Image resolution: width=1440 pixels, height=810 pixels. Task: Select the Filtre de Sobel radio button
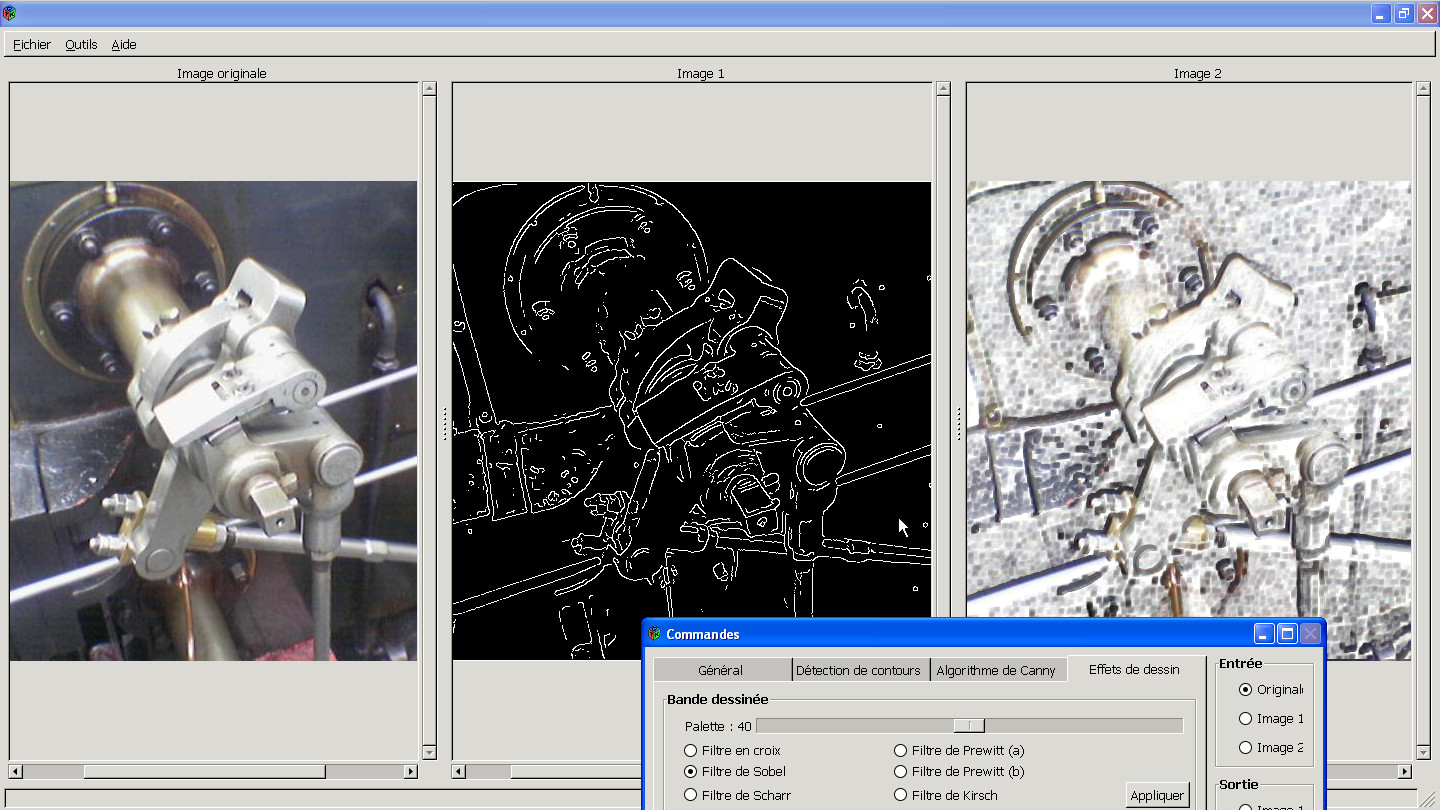click(x=735, y=771)
